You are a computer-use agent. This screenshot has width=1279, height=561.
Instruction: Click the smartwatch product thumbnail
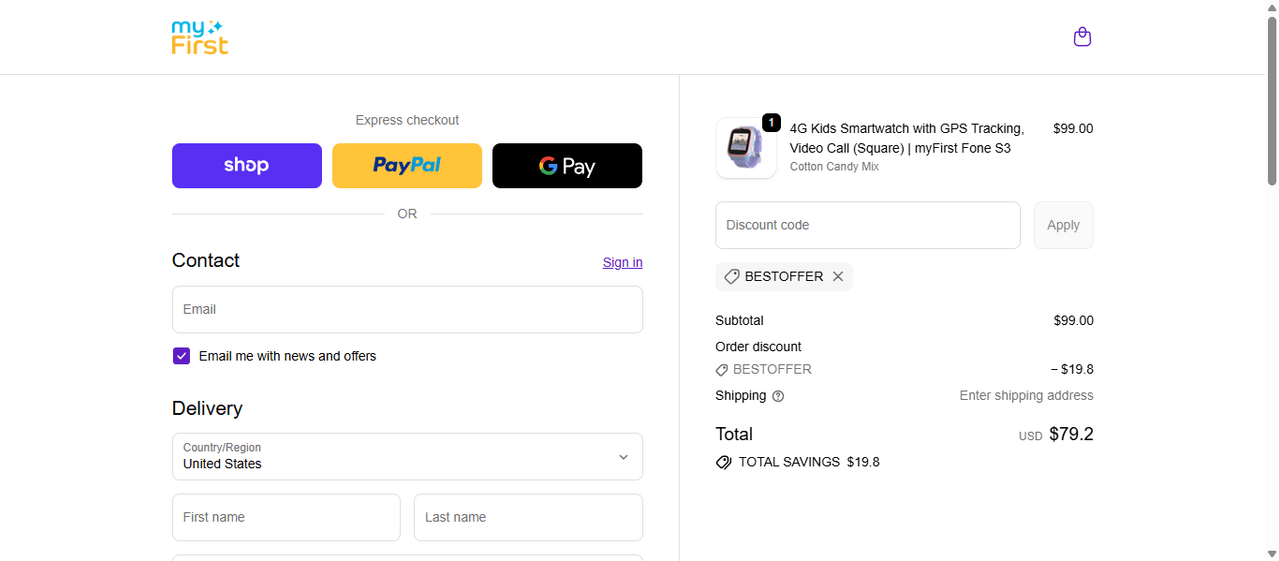point(746,148)
